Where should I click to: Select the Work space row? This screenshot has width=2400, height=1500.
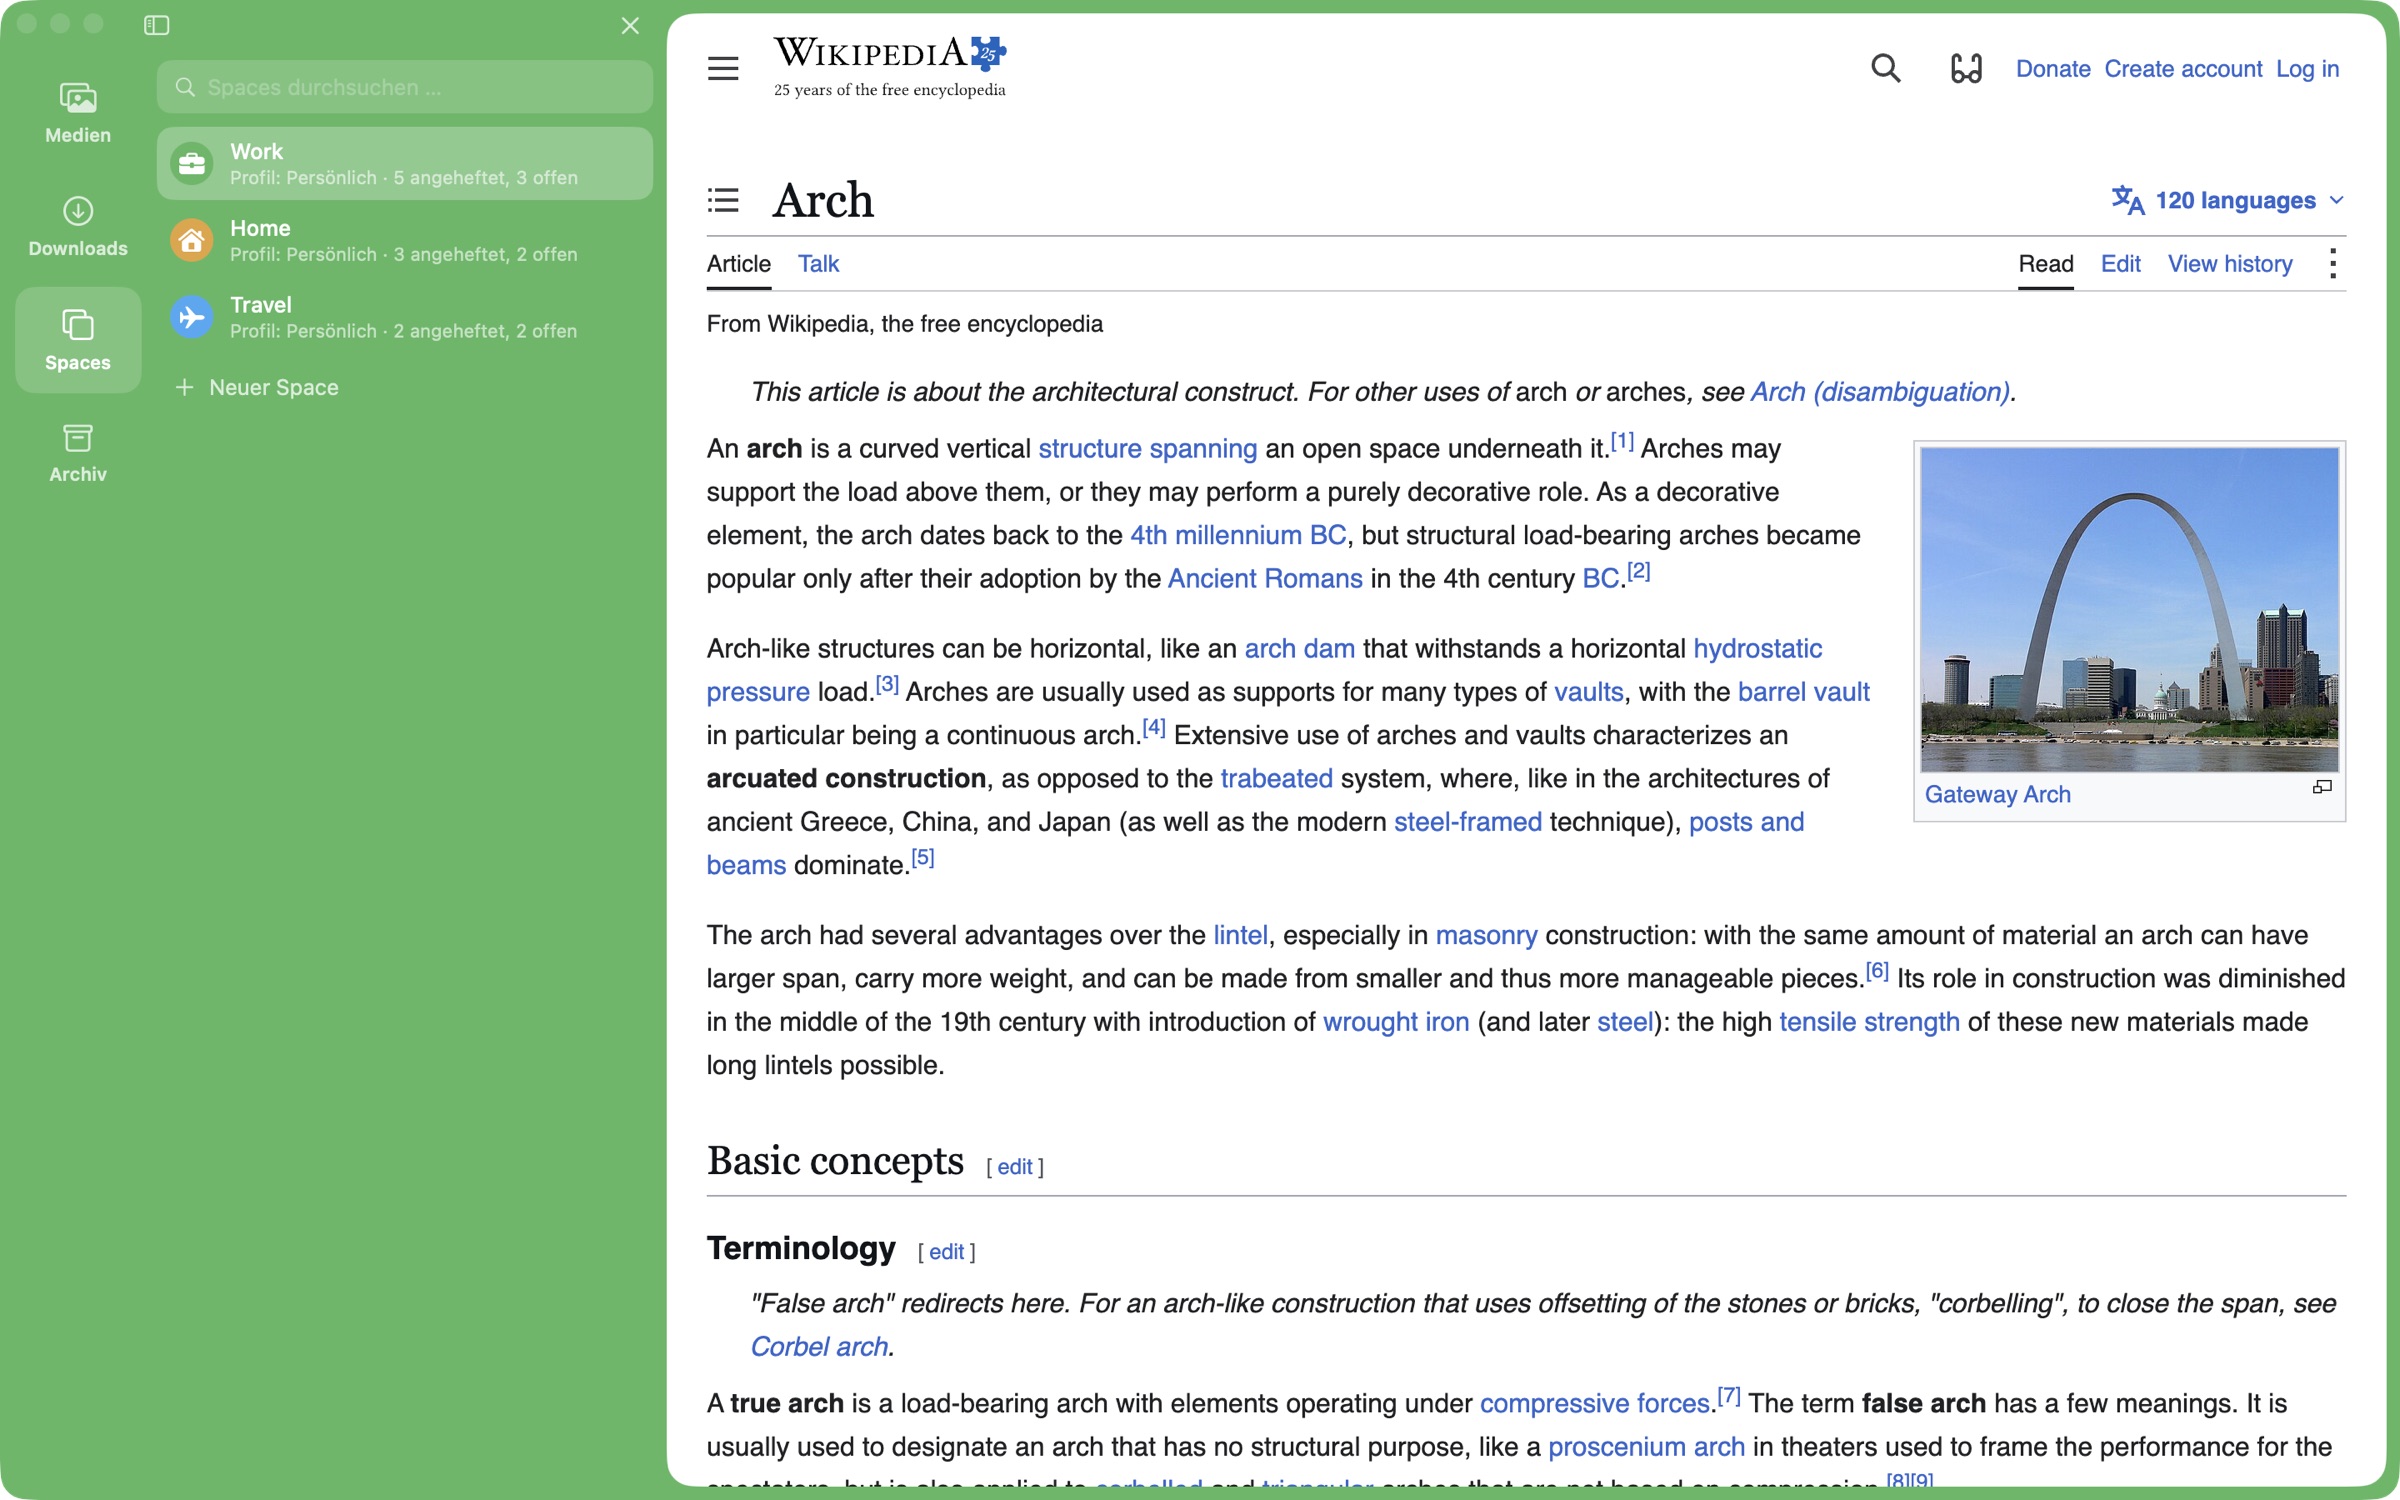[405, 163]
